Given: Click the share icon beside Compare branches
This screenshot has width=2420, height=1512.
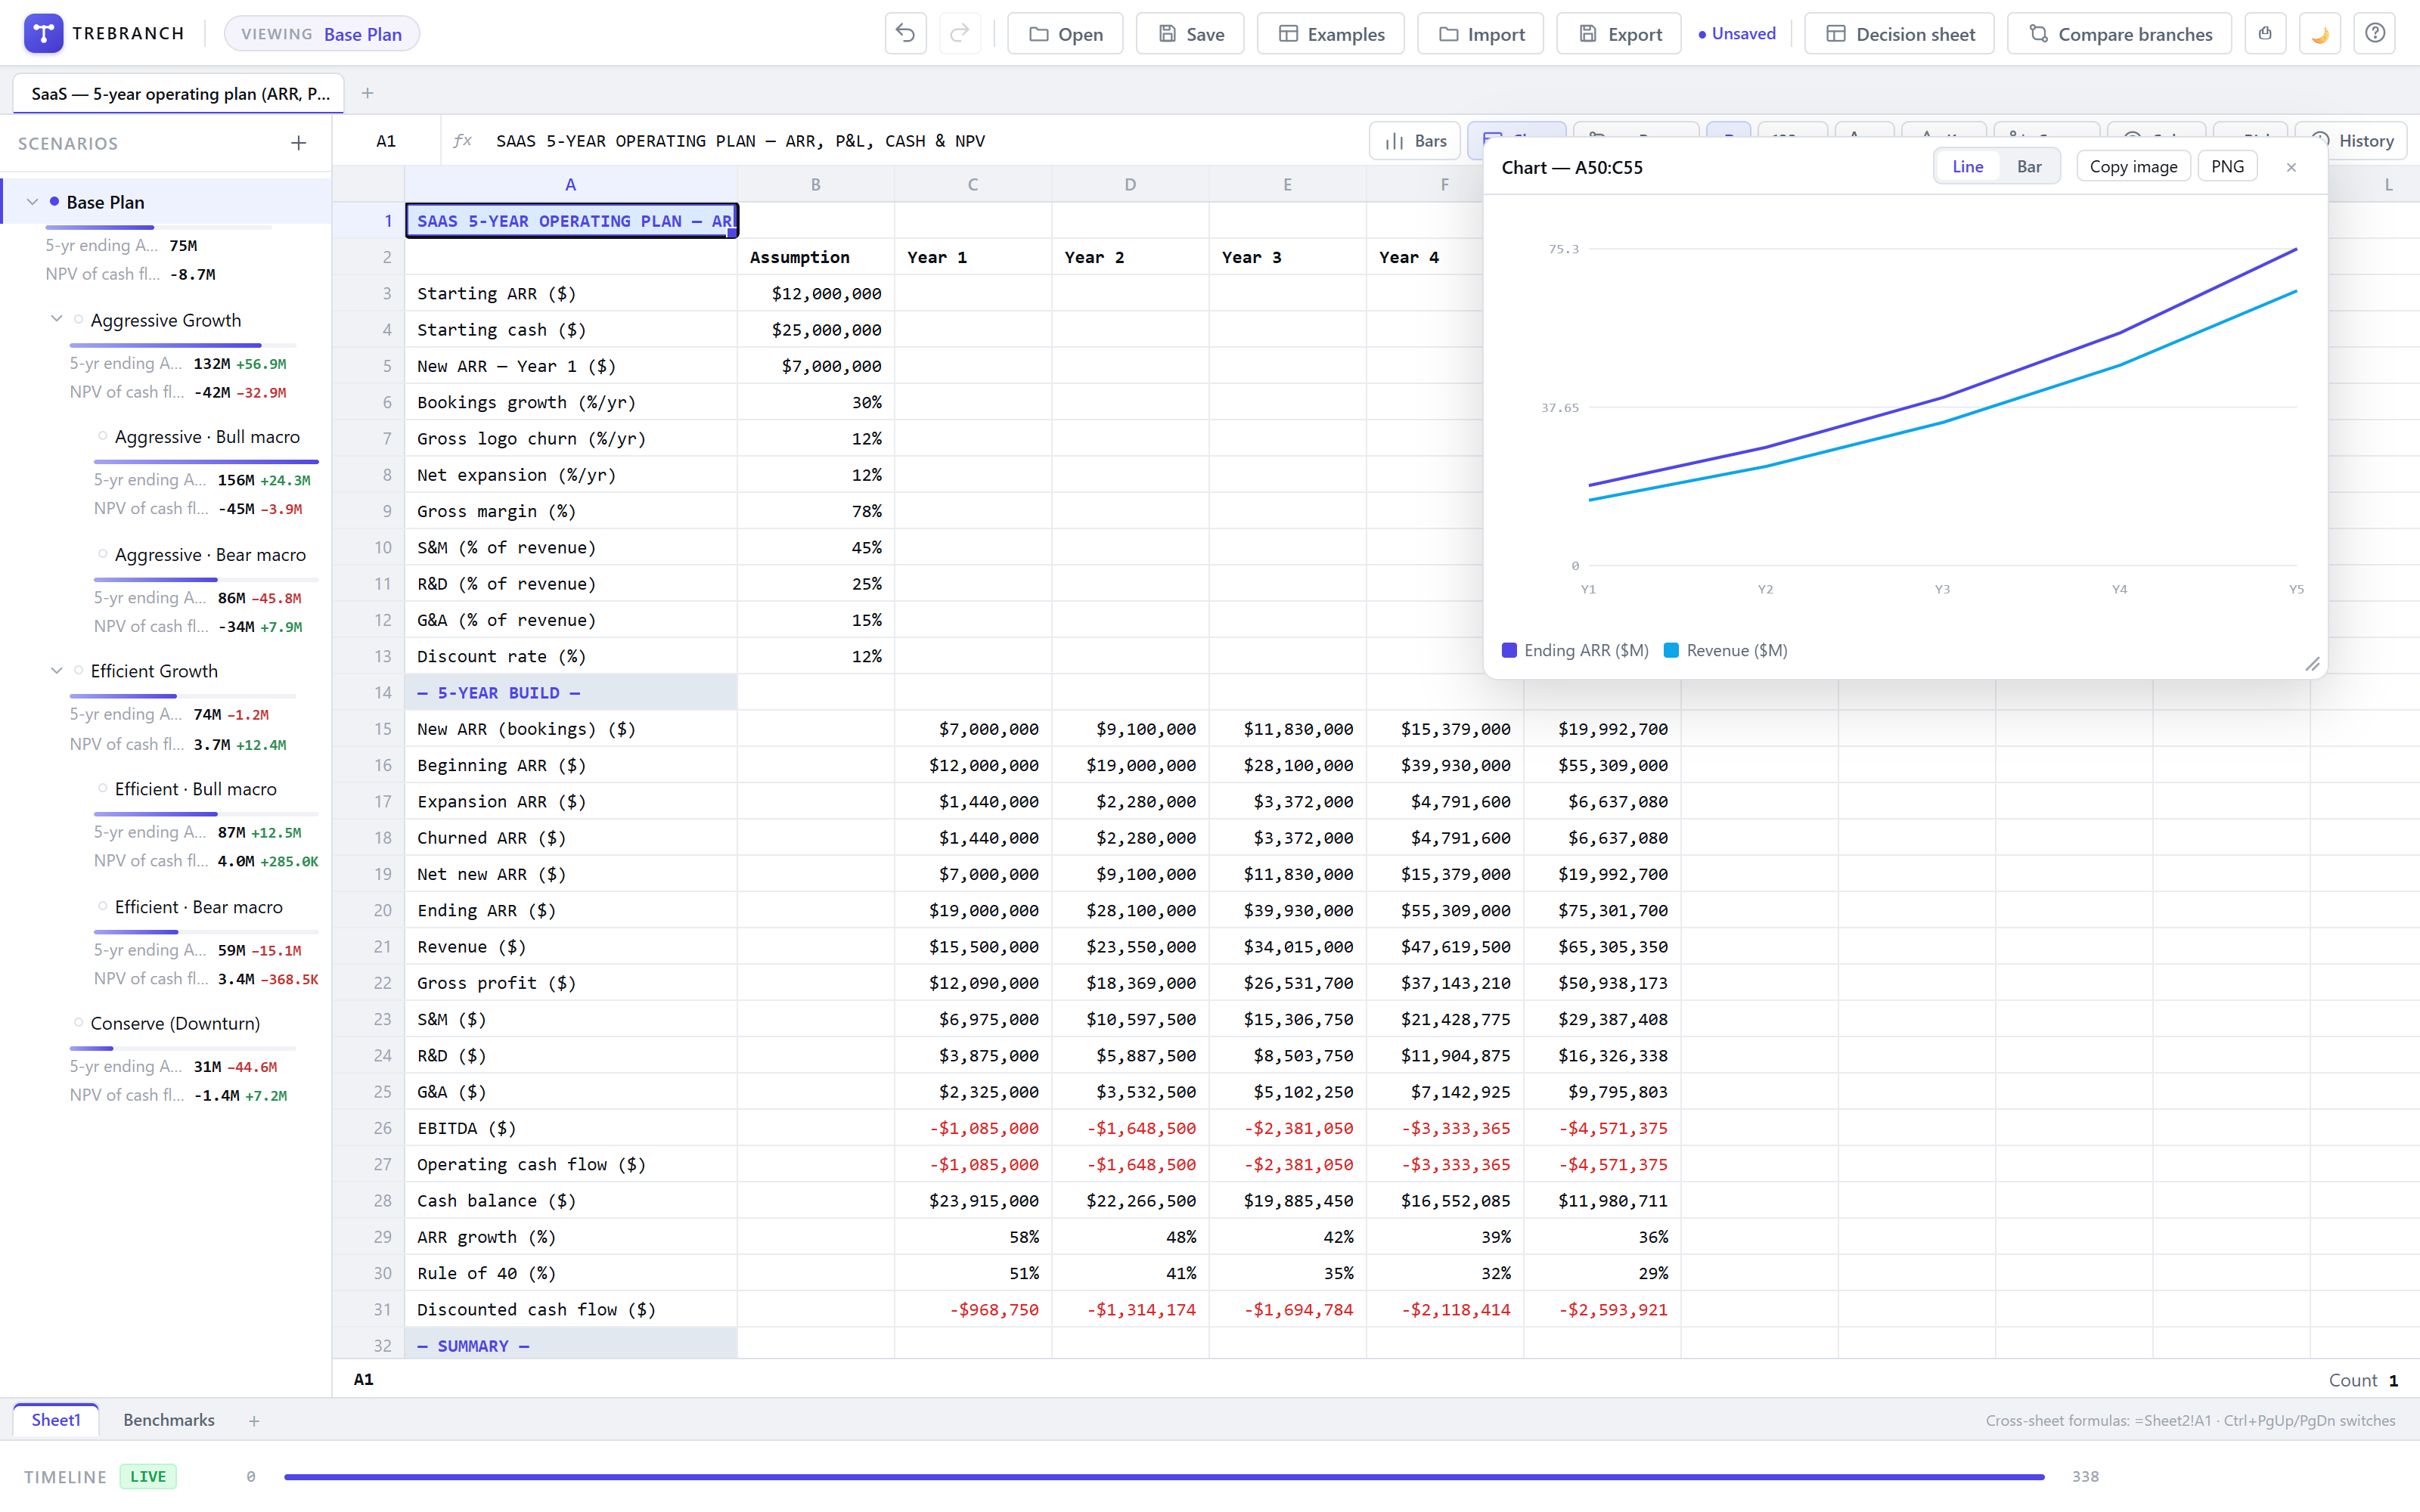Looking at the screenshot, I should tap(2265, 33).
